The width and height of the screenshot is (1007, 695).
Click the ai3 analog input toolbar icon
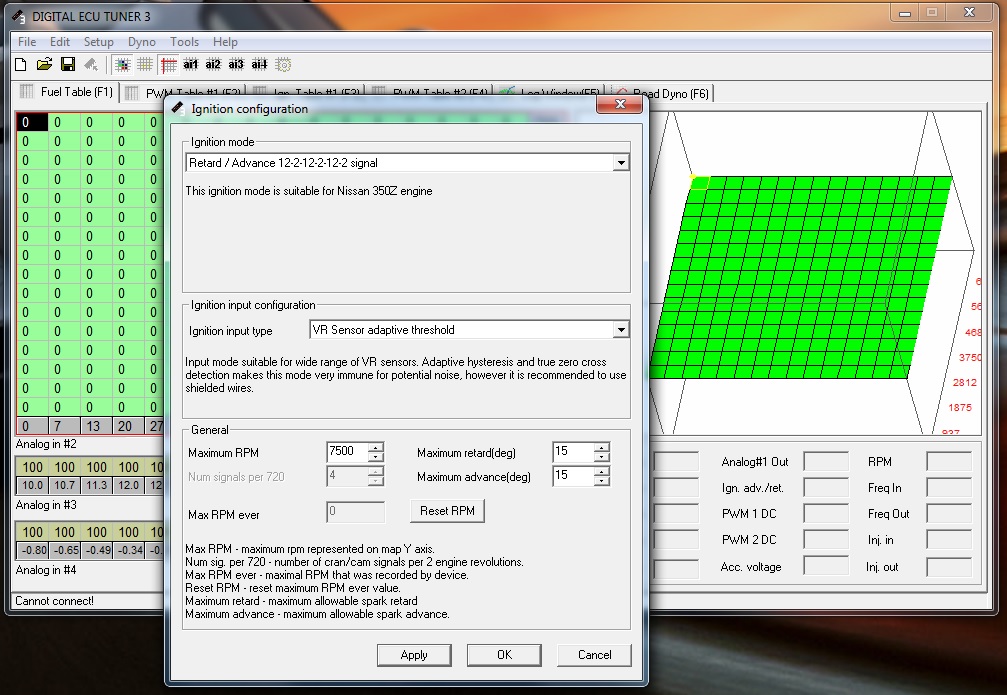tap(236, 65)
